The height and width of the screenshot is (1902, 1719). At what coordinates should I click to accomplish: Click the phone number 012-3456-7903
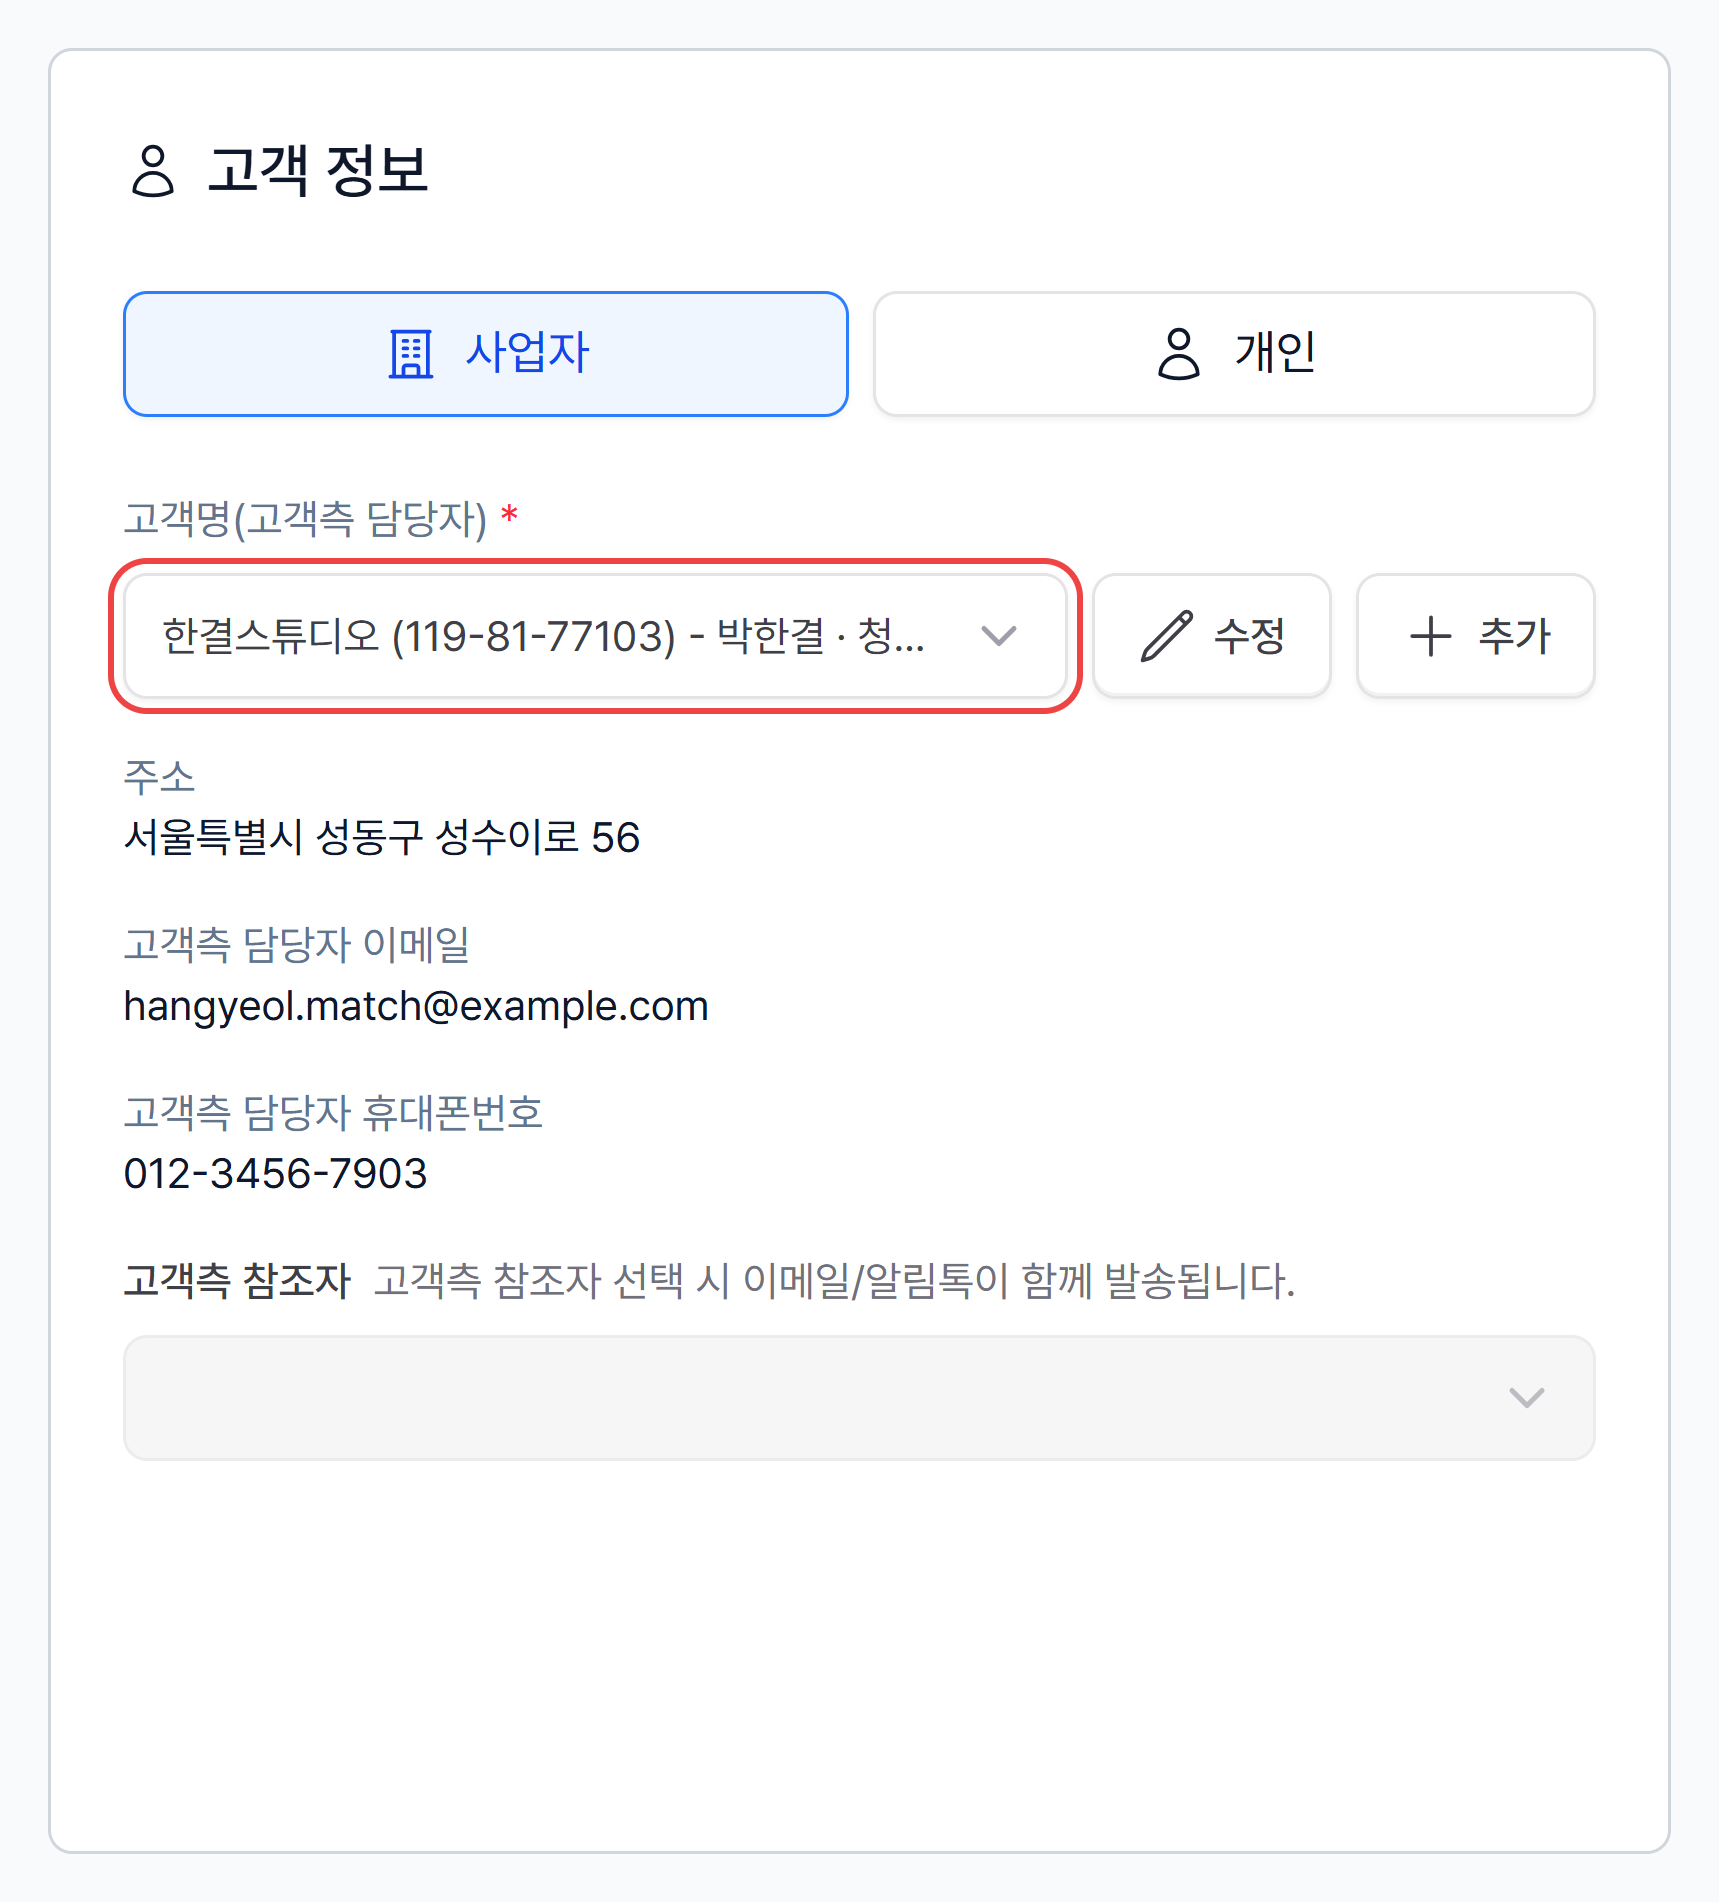click(276, 1174)
